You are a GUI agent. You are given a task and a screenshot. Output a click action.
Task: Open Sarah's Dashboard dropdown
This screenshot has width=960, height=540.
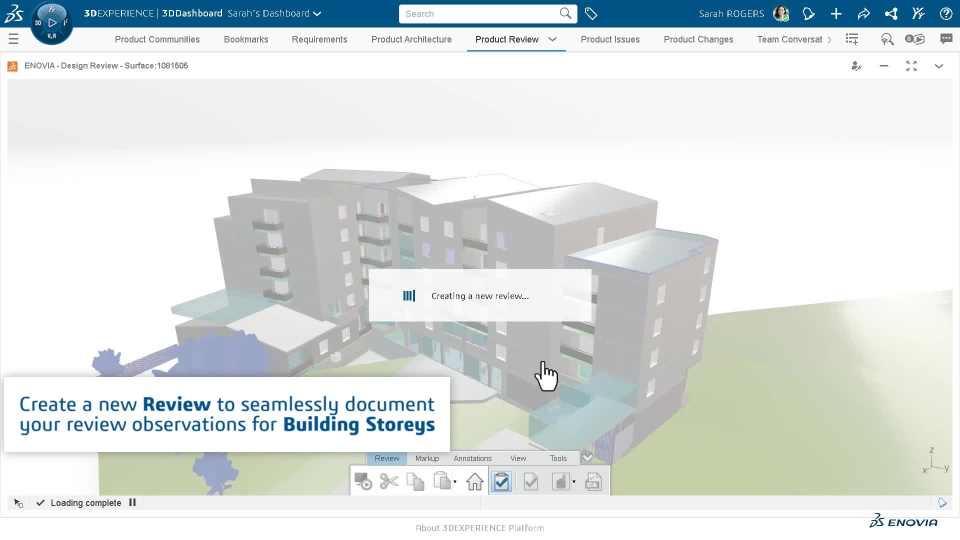pyautogui.click(x=274, y=13)
